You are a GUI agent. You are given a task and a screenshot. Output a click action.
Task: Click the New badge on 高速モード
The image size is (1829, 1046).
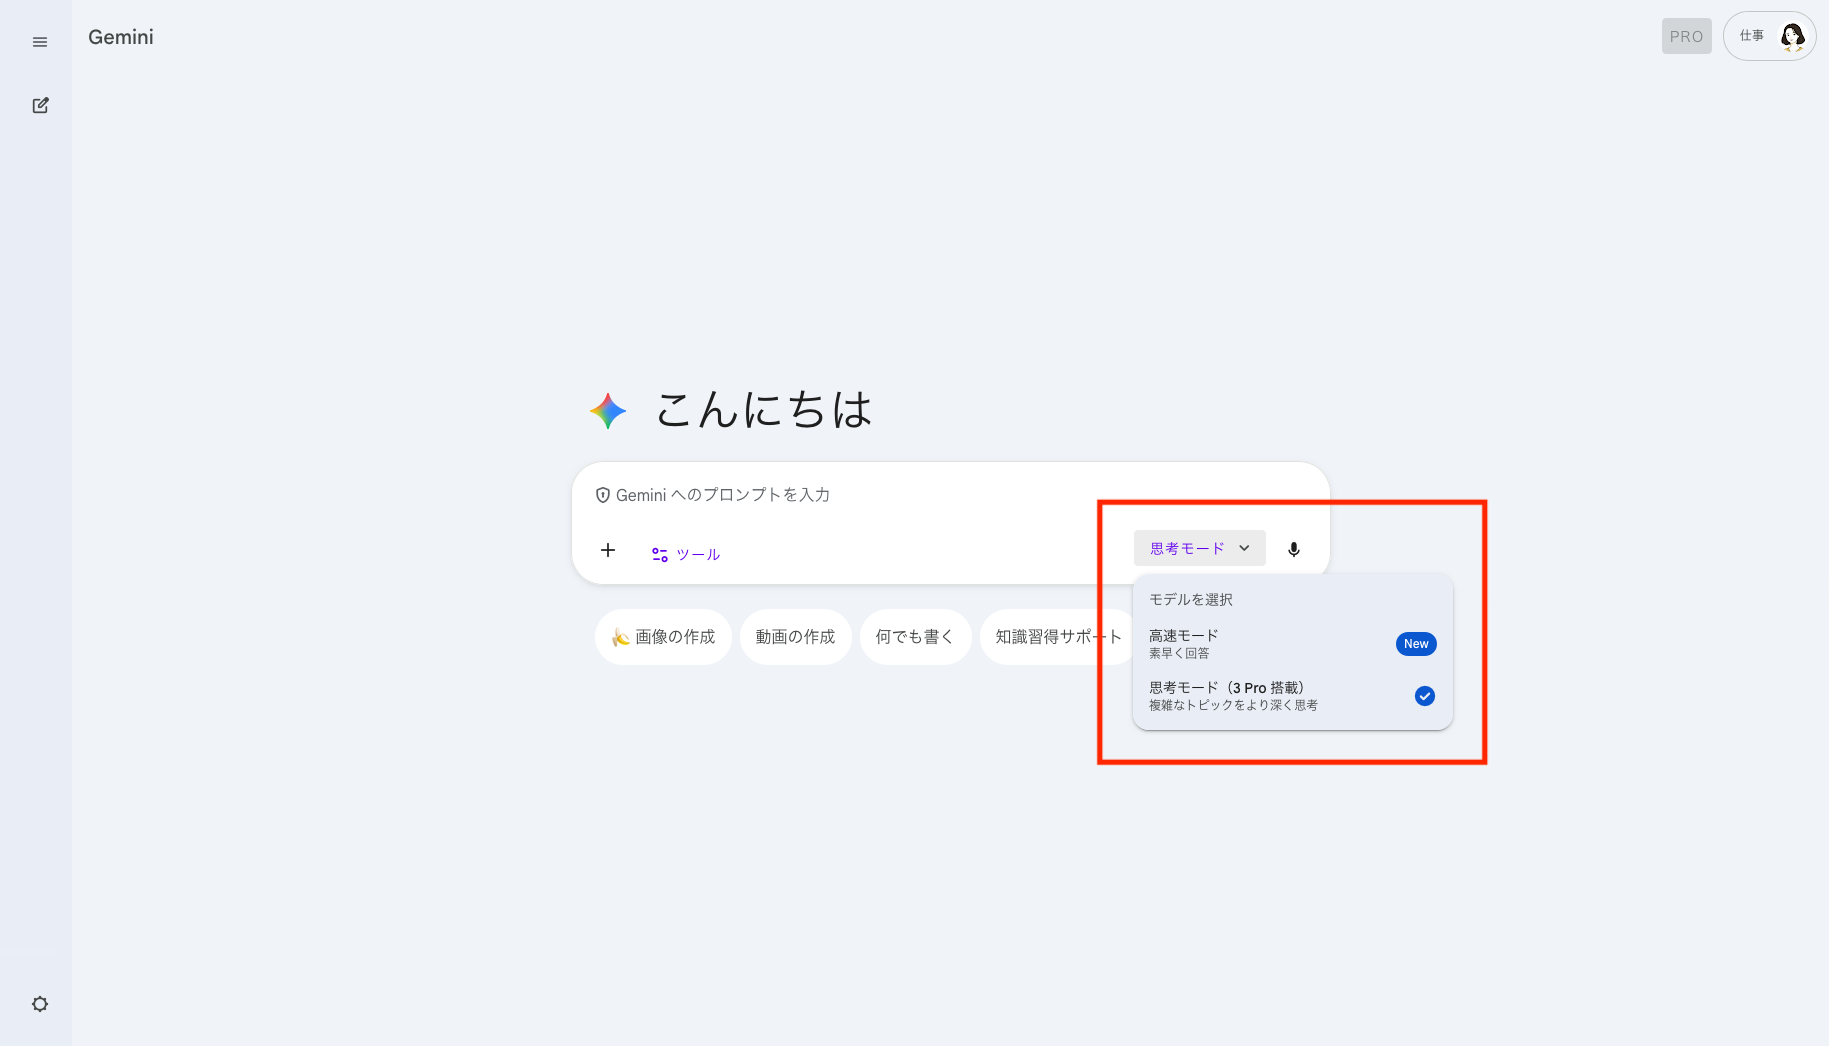1415,643
